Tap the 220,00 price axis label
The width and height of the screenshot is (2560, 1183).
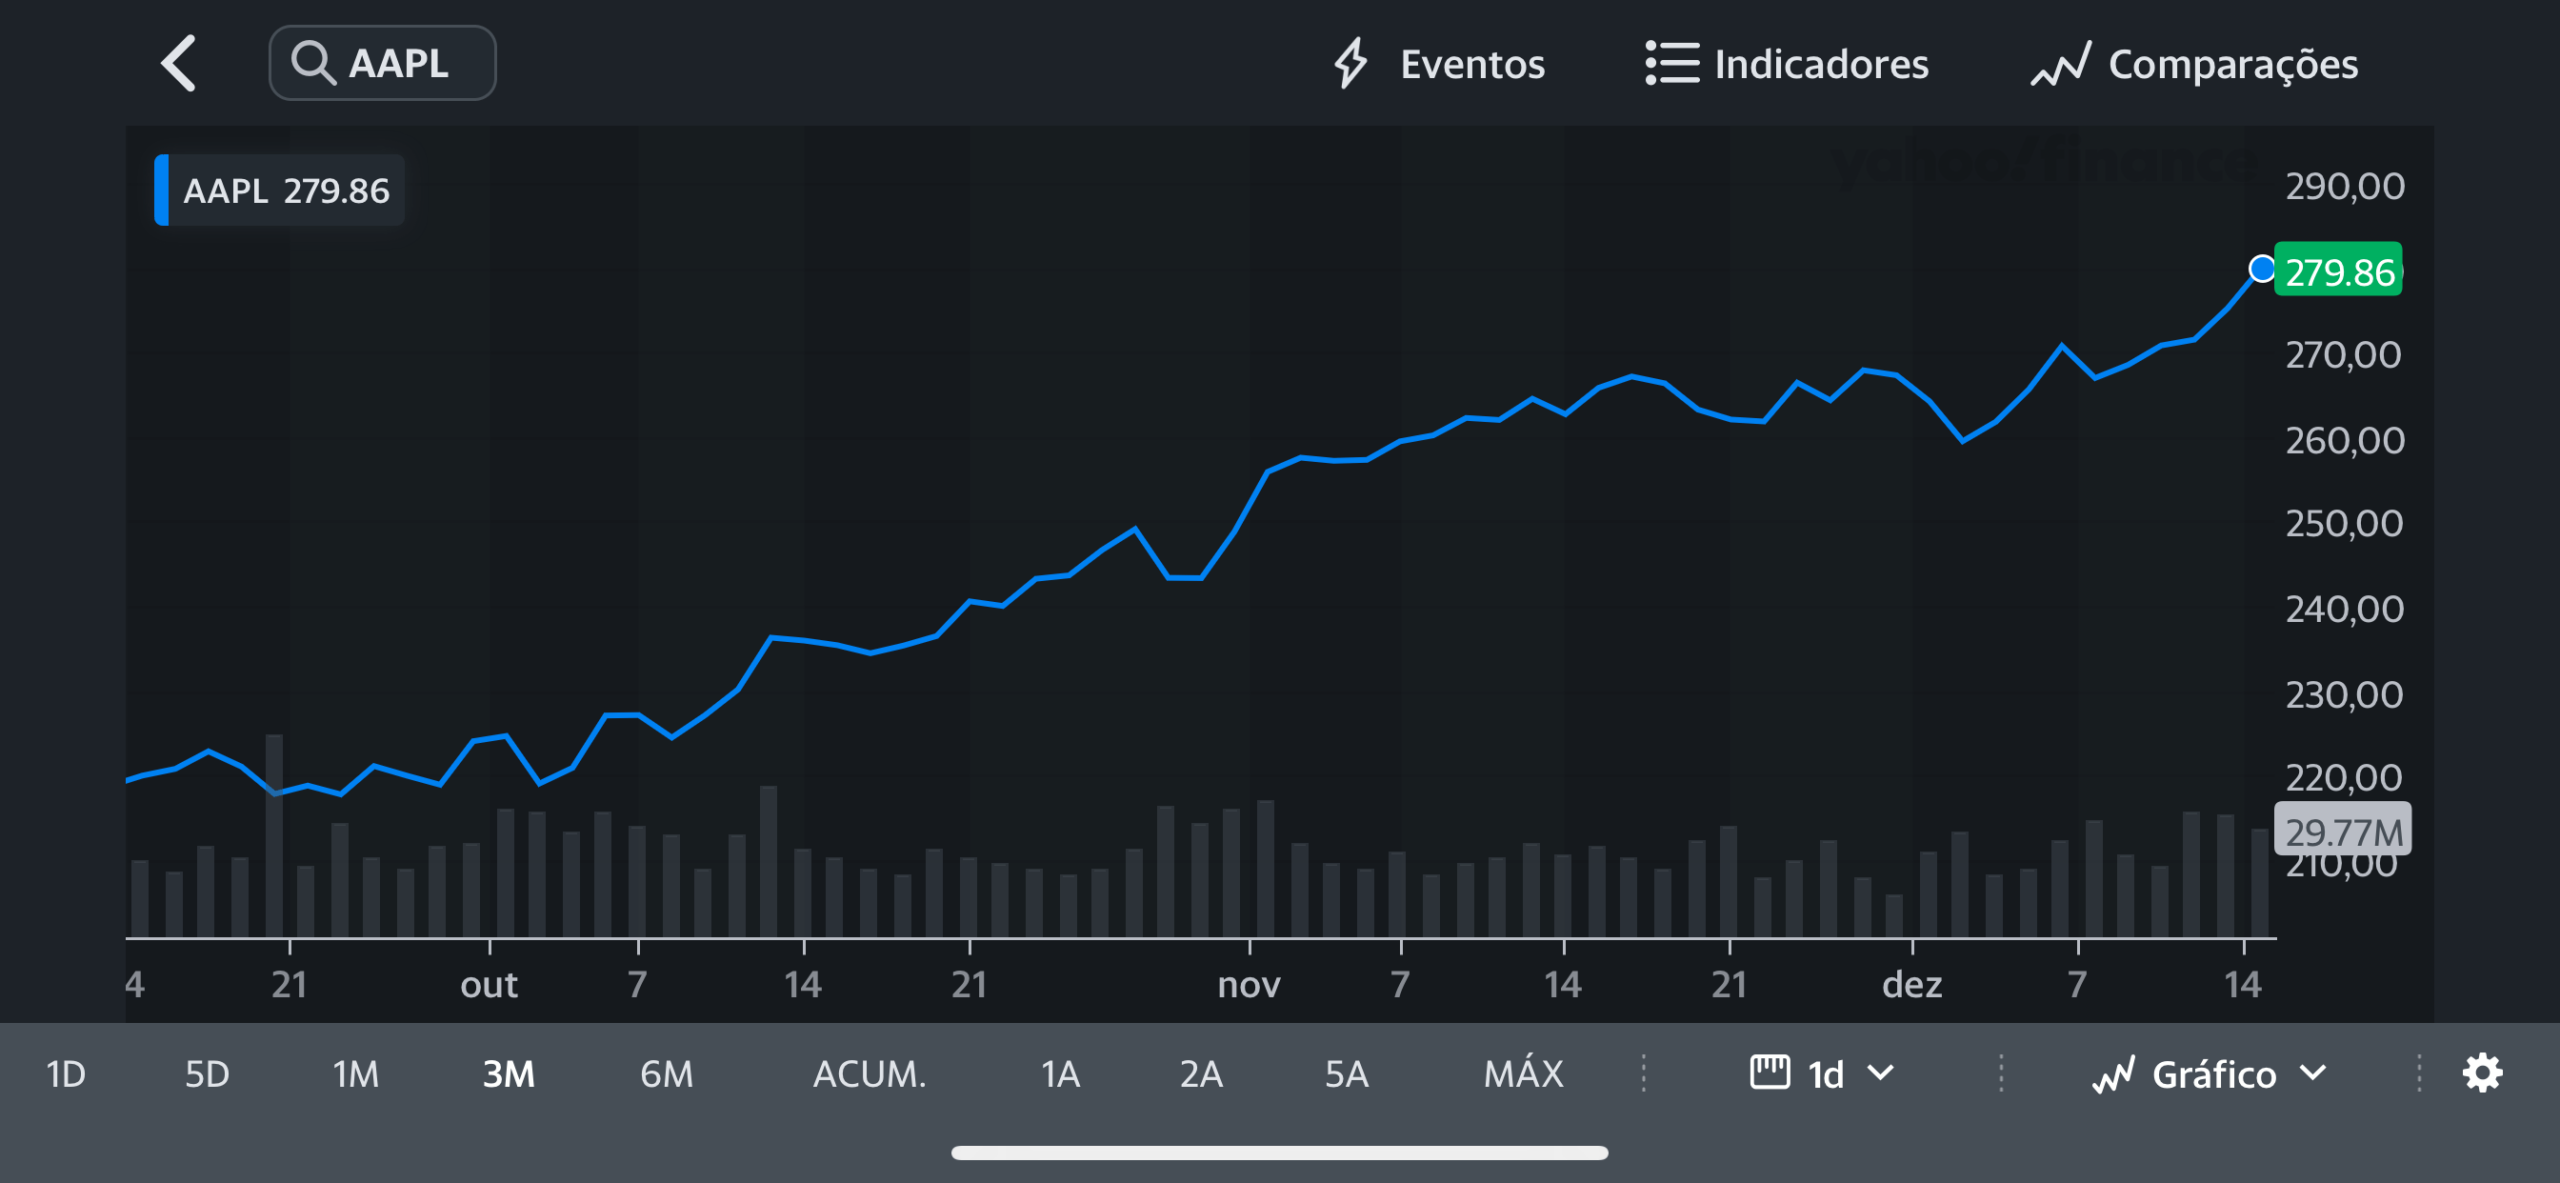[2344, 778]
